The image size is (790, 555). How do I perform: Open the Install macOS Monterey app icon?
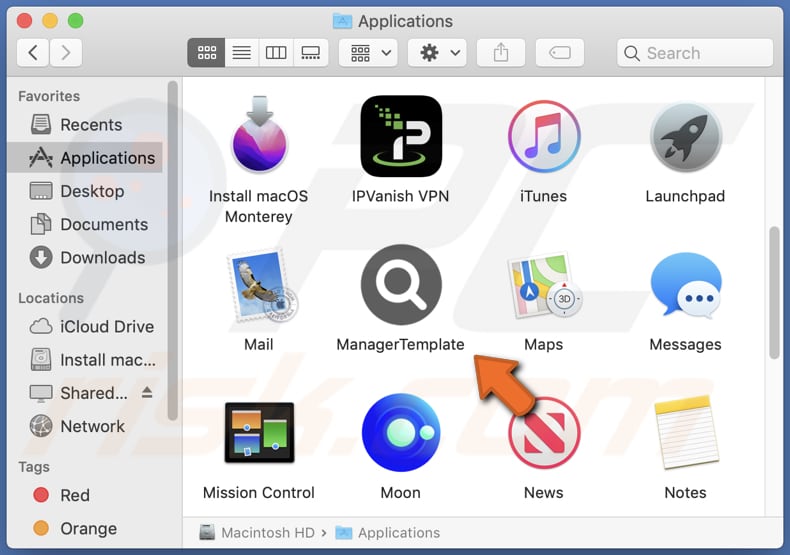pos(259,134)
